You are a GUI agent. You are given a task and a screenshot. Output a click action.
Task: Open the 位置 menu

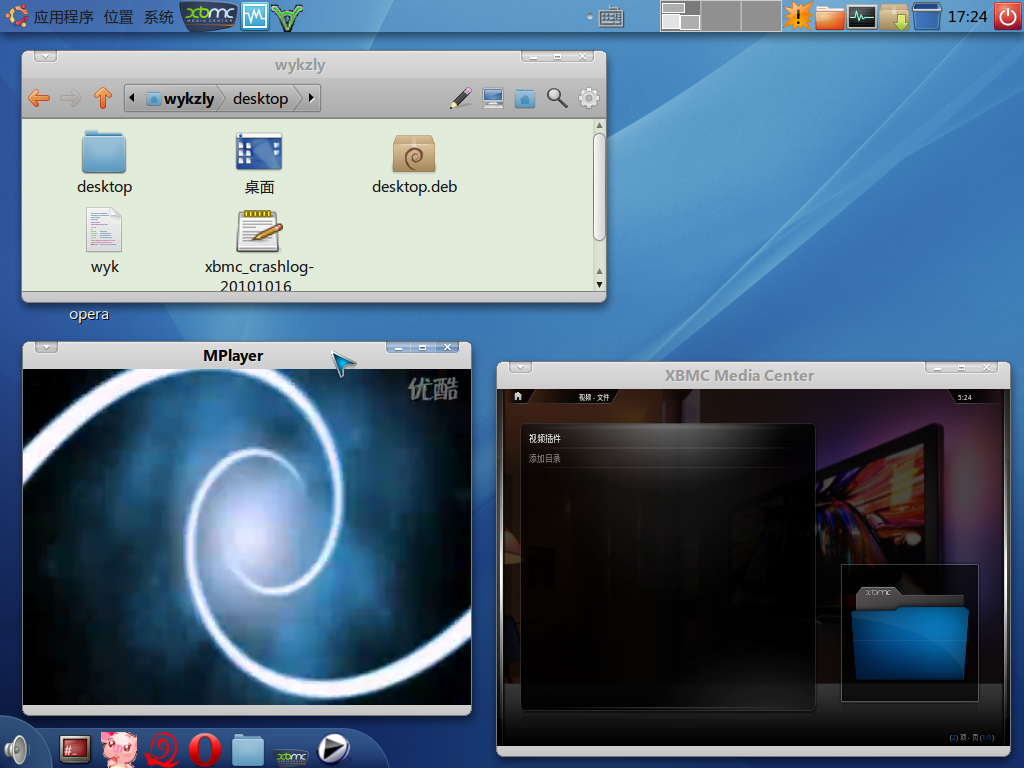pyautogui.click(x=118, y=17)
